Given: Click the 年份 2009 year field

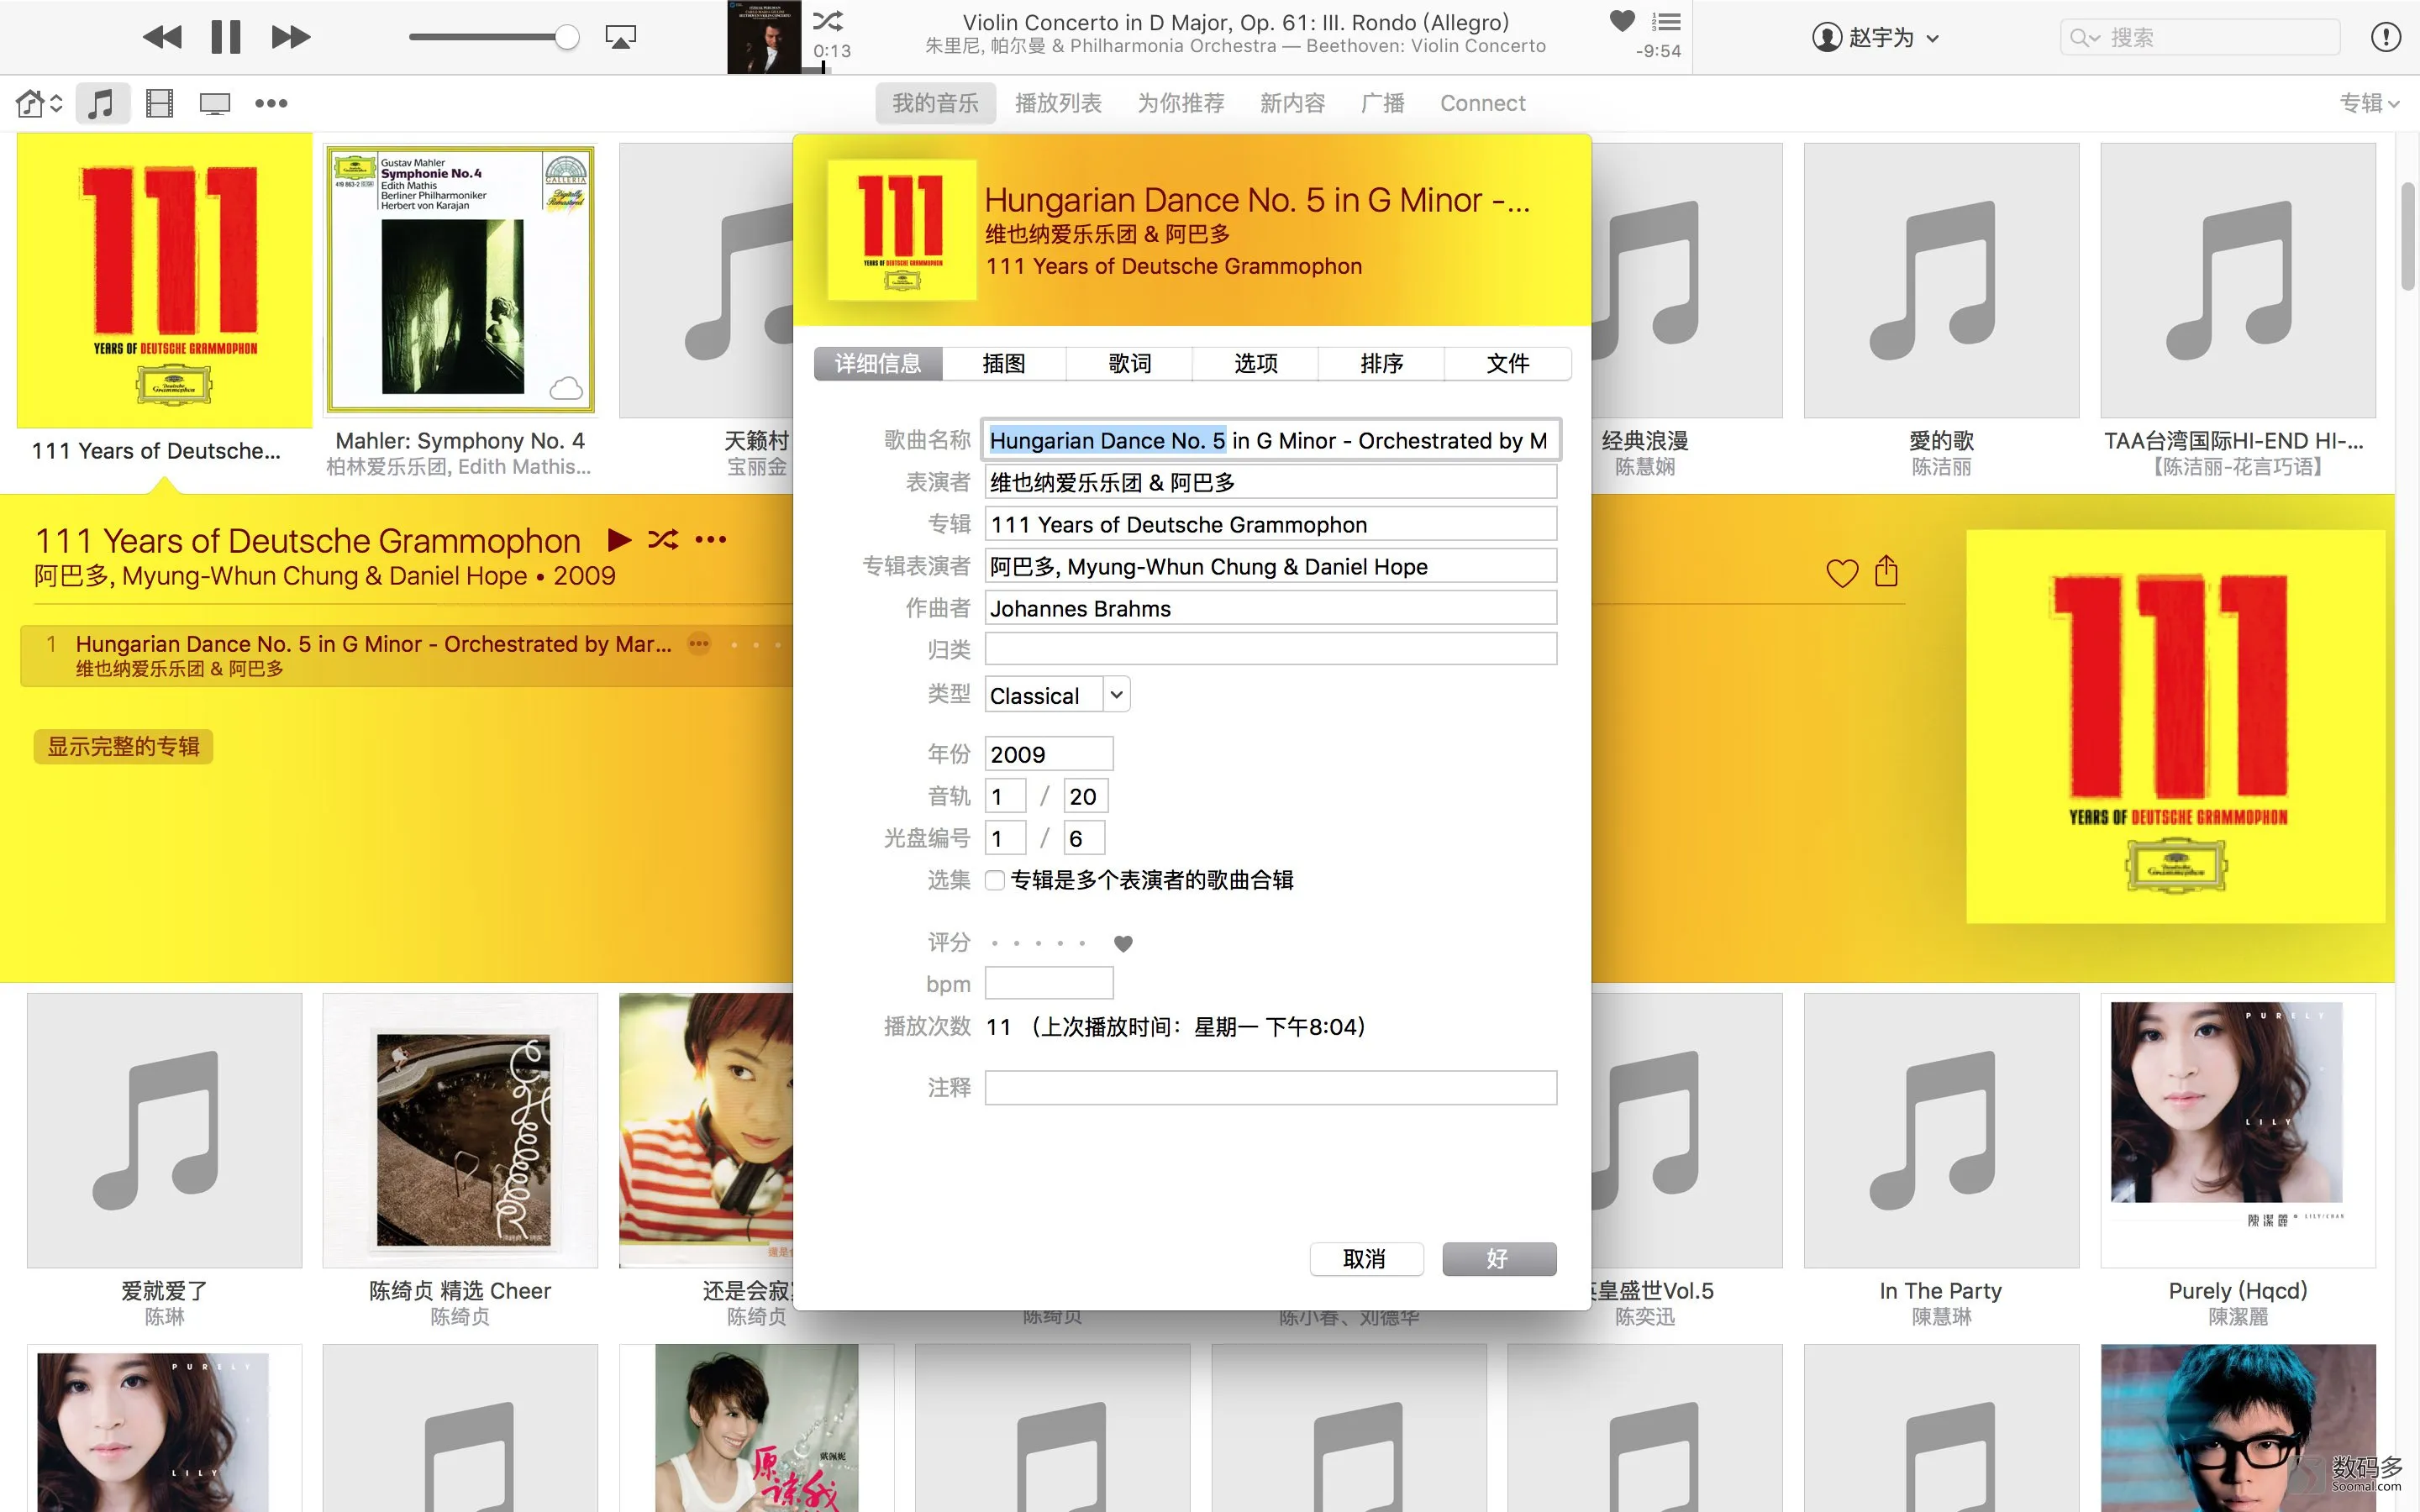Looking at the screenshot, I should pyautogui.click(x=1048, y=754).
